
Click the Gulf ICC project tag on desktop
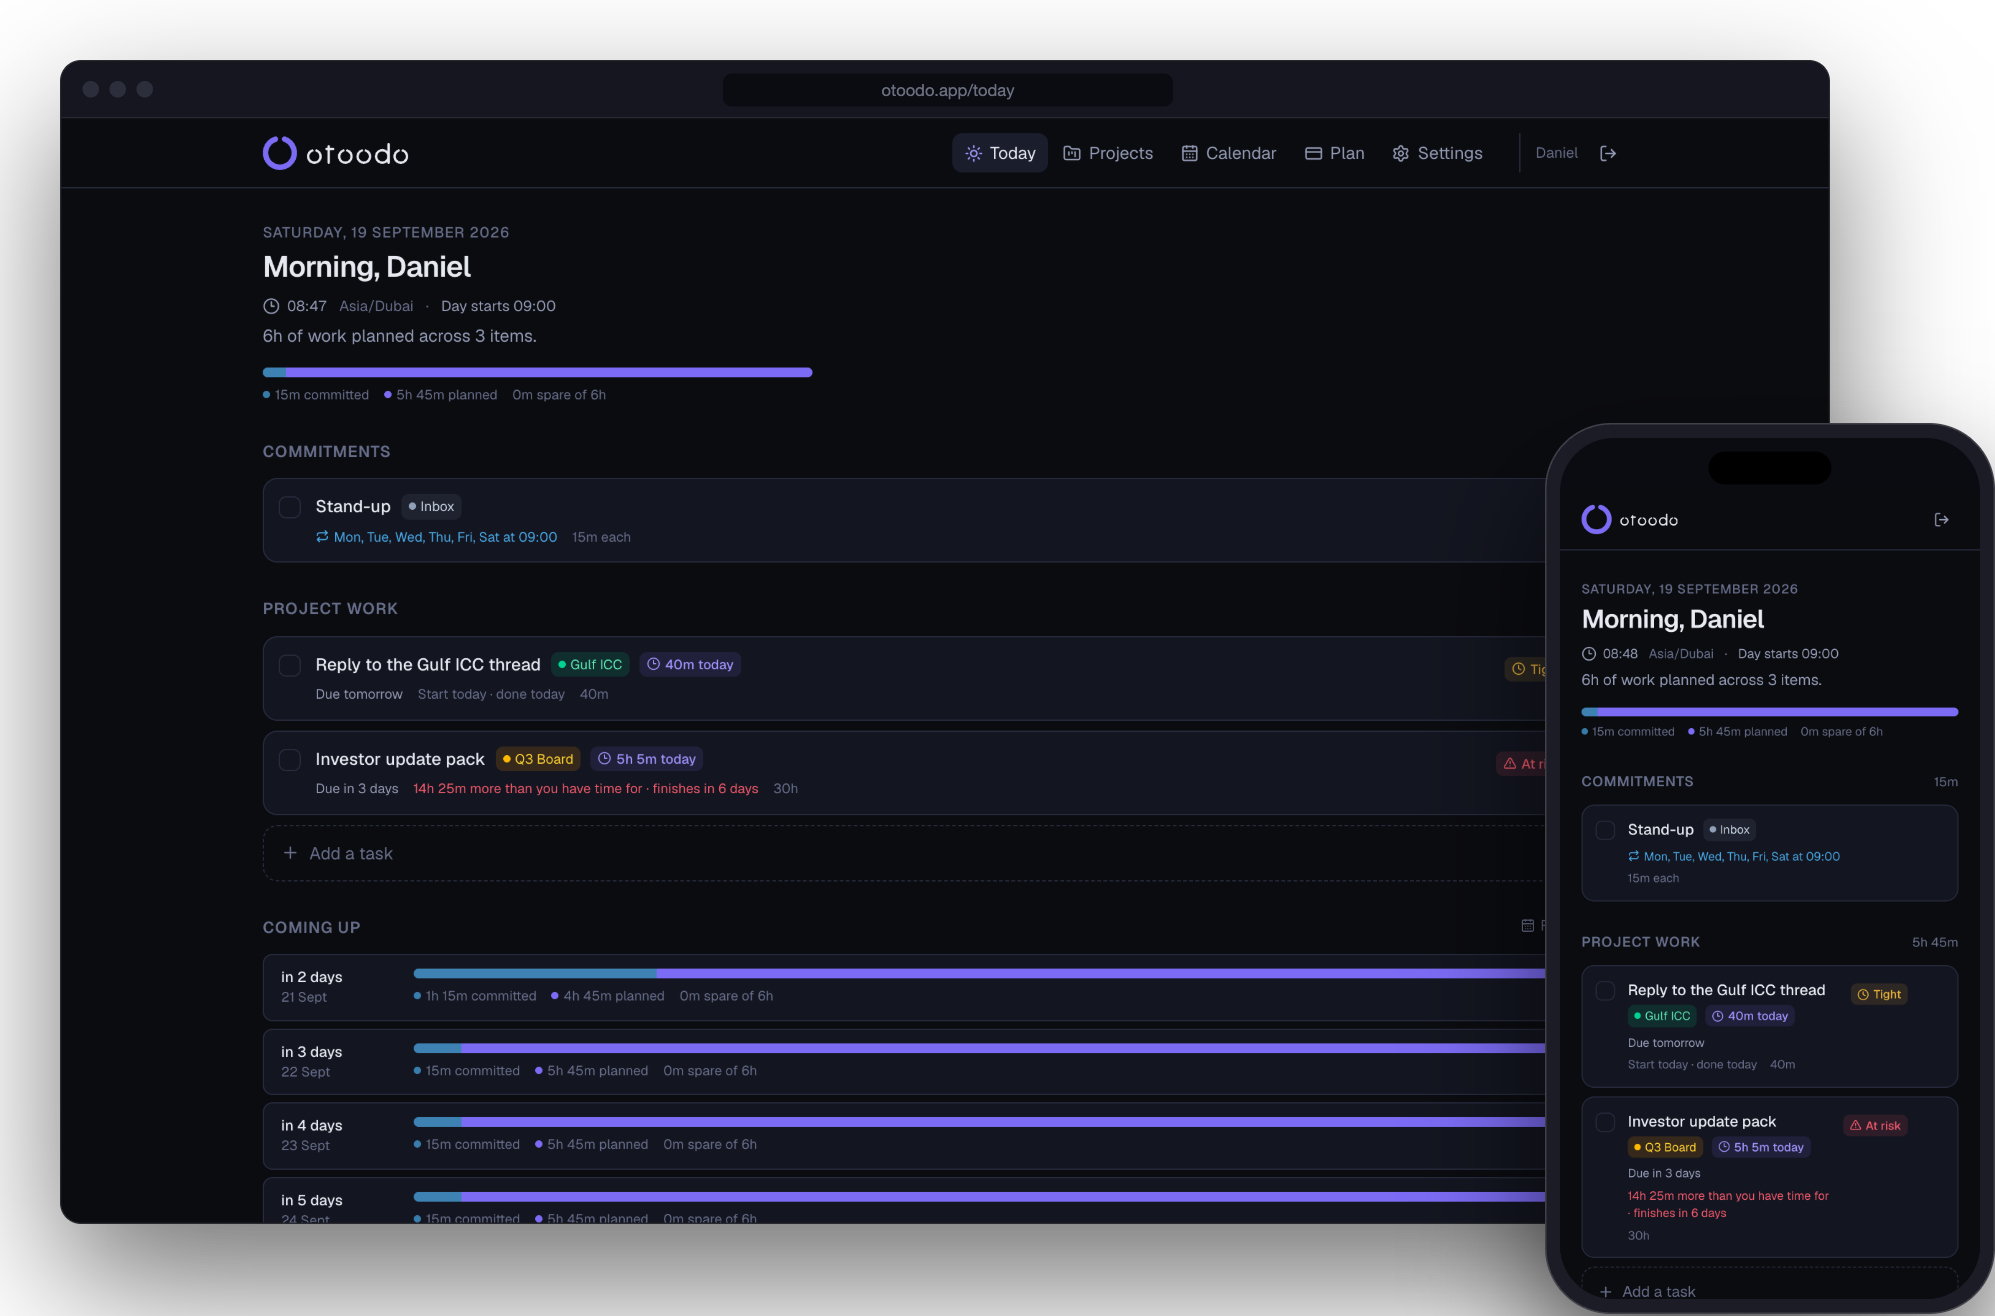point(590,665)
